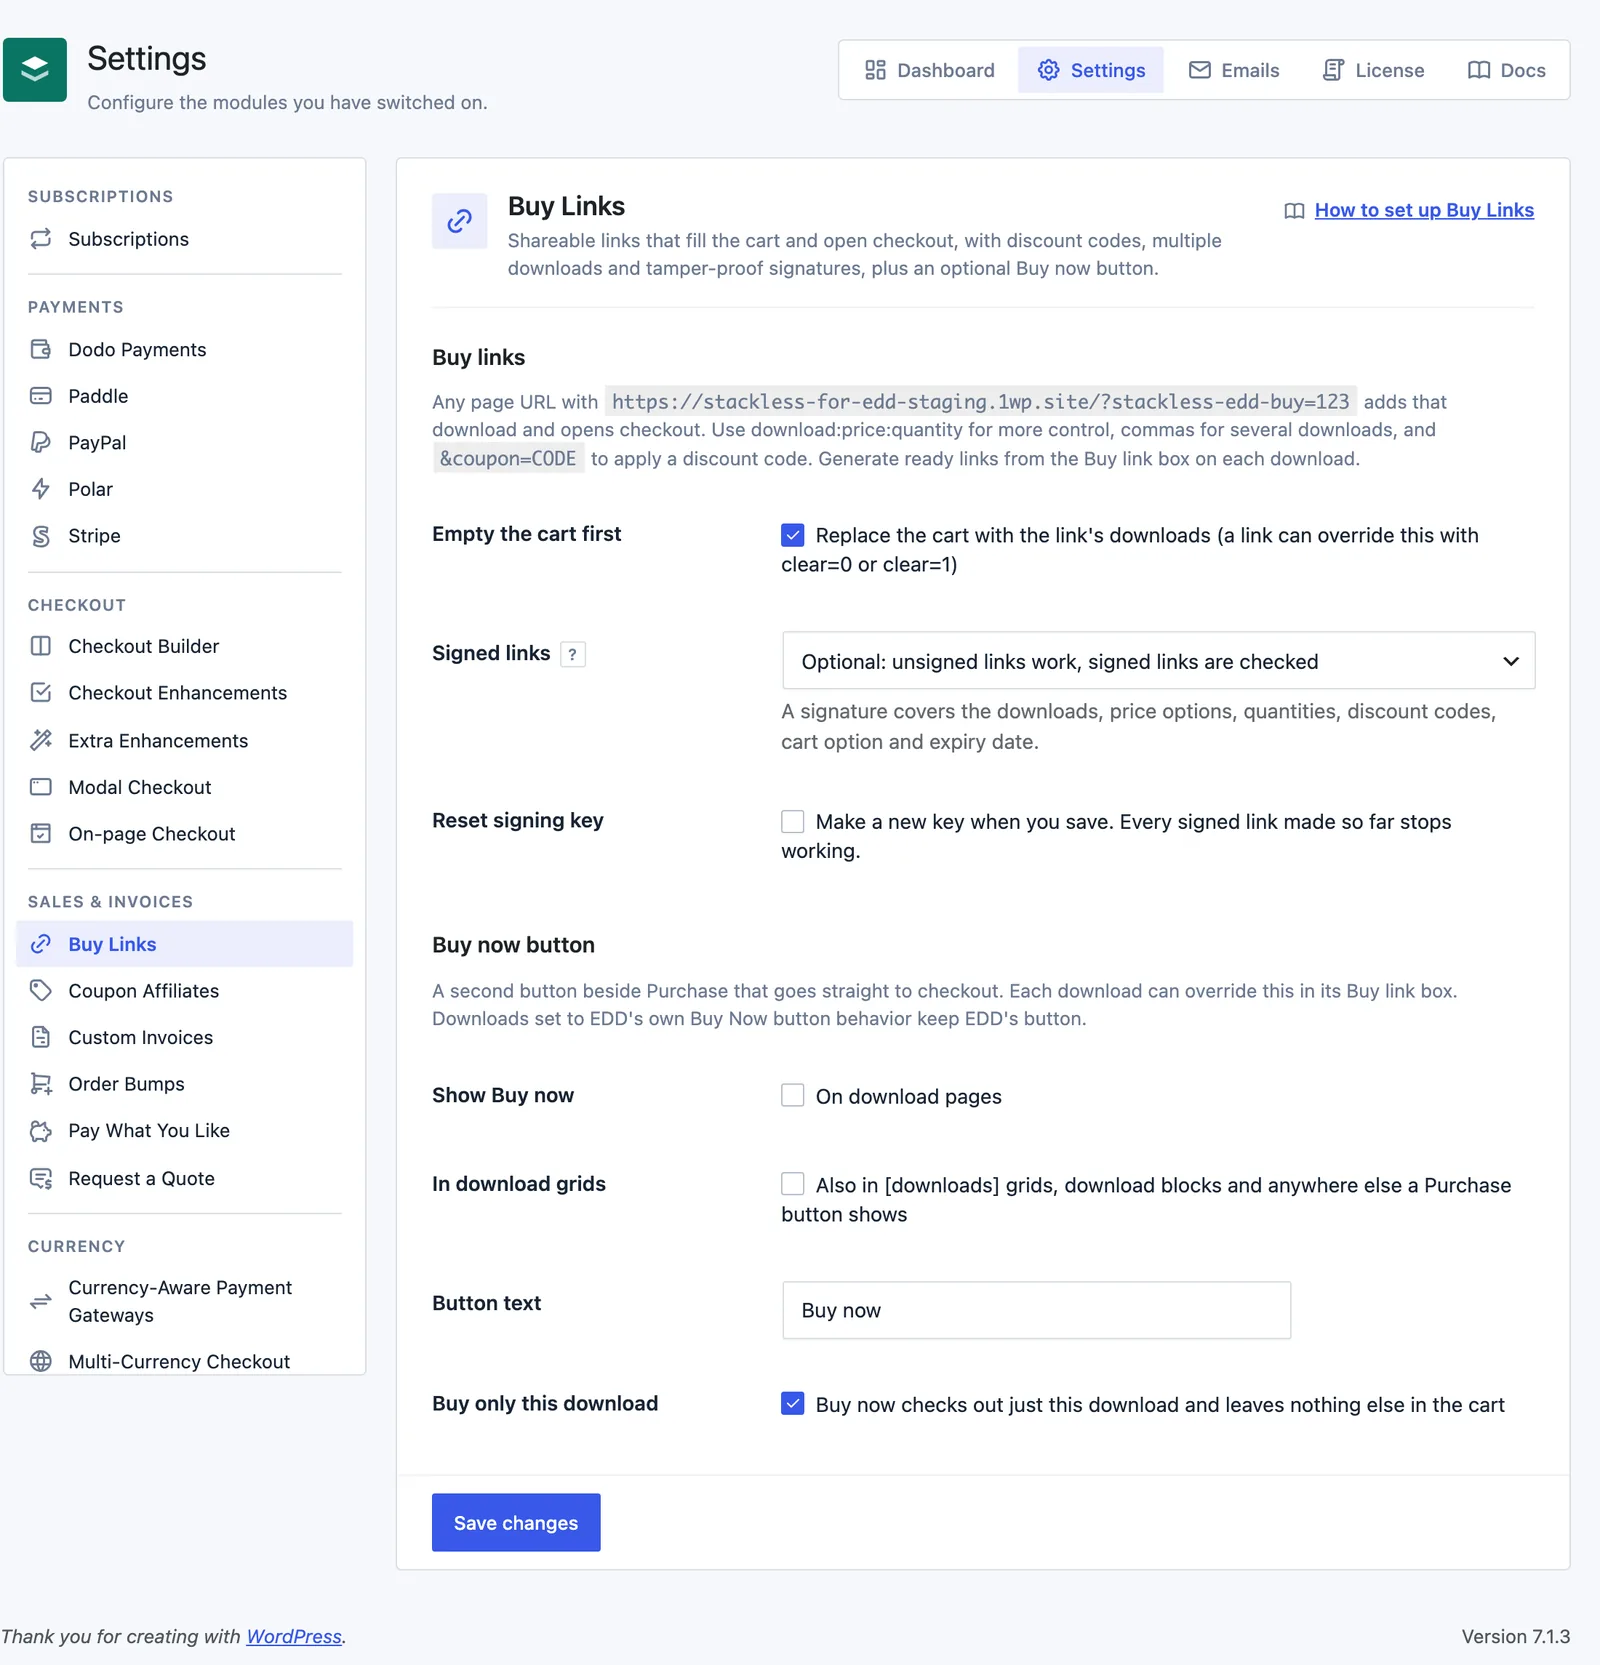The image size is (1600, 1665).
Task: Enable Reset signing key checkbox
Action: [793, 821]
